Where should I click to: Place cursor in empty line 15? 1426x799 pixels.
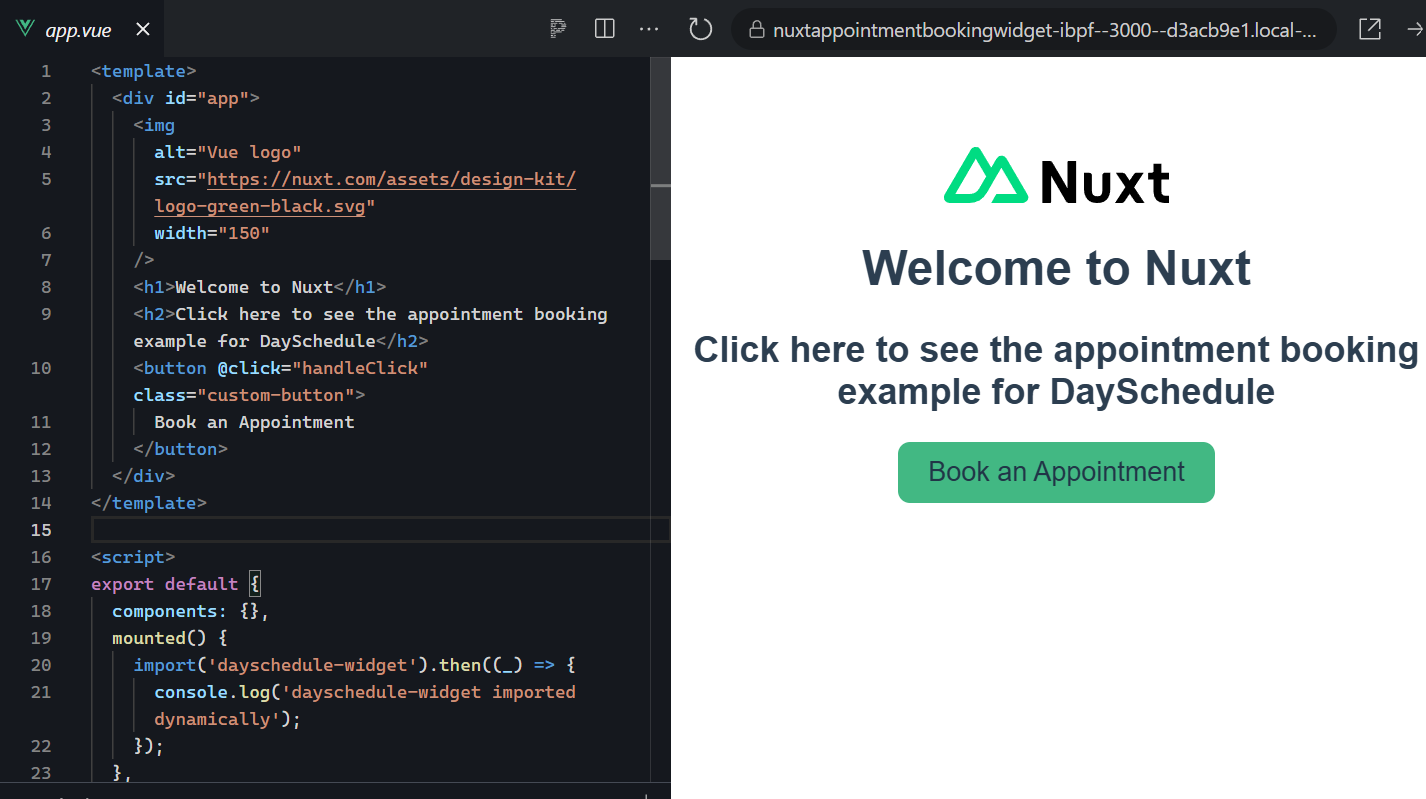pos(380,530)
